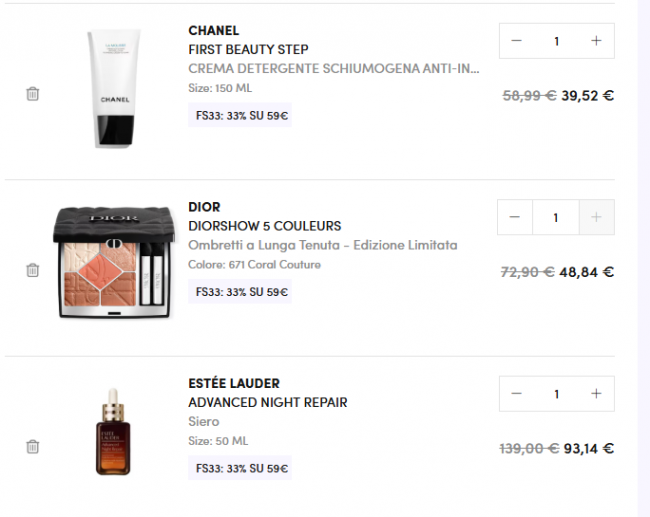Decrease quantity of Chanel First Beauty Step
The image size is (650, 517).
[x=516, y=41]
